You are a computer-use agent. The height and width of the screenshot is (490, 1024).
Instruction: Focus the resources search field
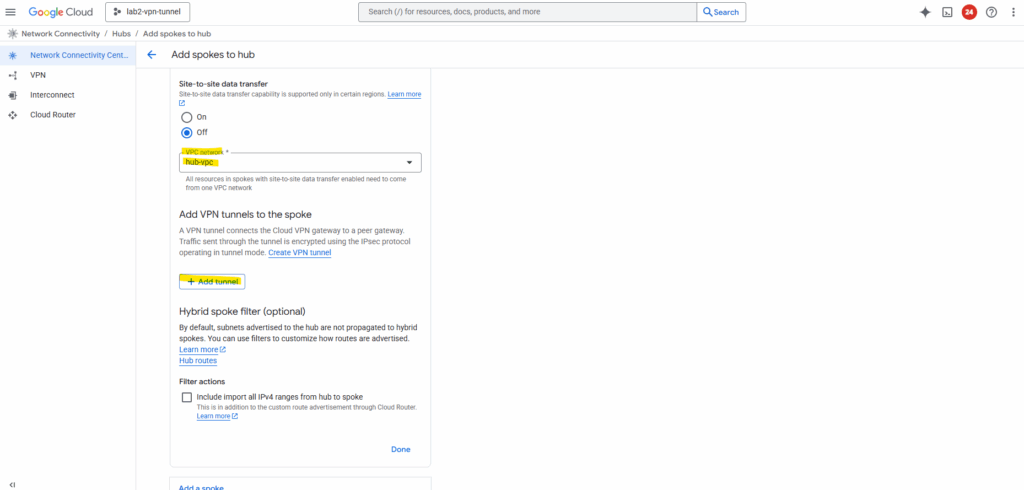click(x=528, y=12)
